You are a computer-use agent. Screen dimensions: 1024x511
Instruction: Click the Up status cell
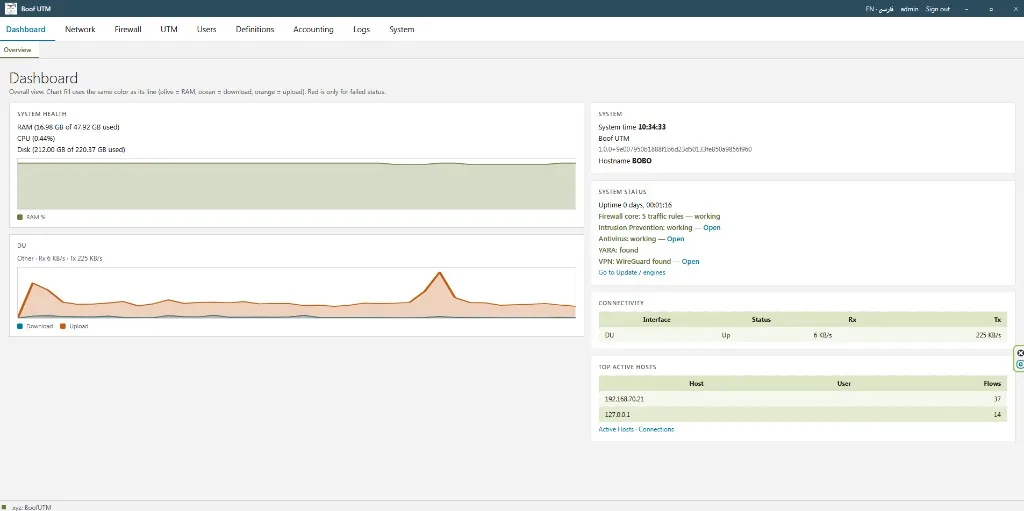726,335
